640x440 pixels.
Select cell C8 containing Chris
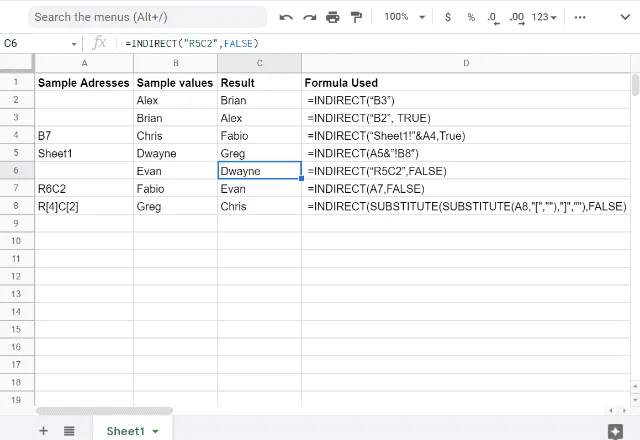(260, 206)
